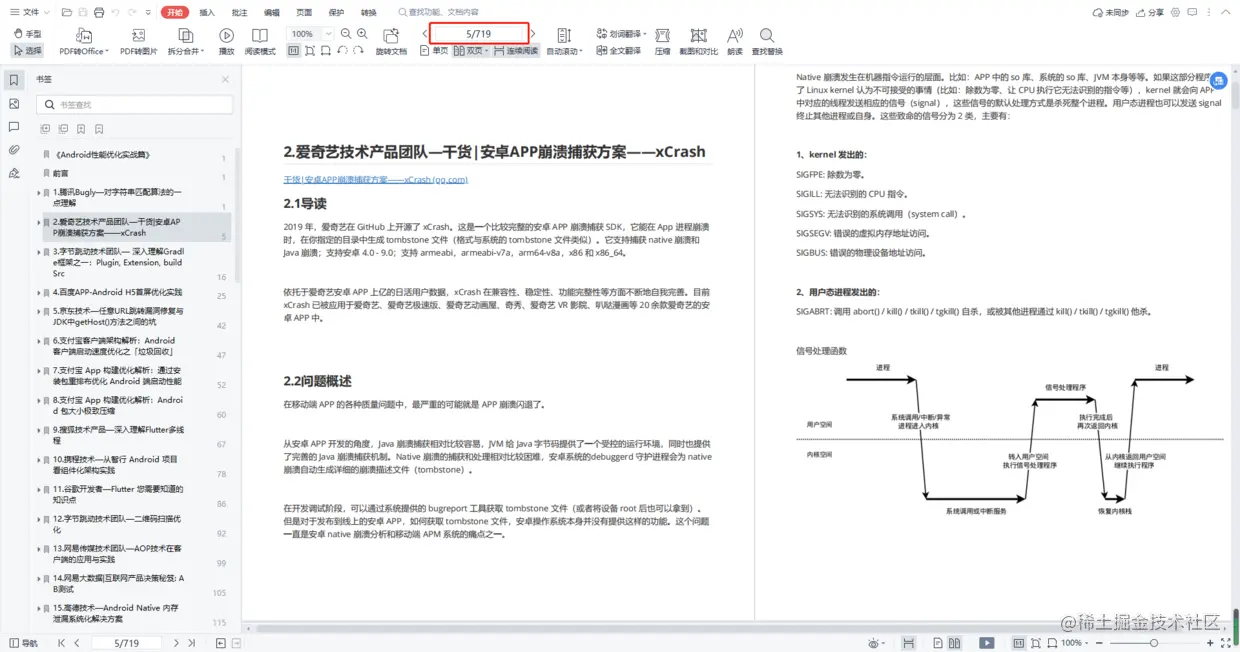1240x652 pixels.
Task: Click the add bookmark icon
Action: (81, 129)
